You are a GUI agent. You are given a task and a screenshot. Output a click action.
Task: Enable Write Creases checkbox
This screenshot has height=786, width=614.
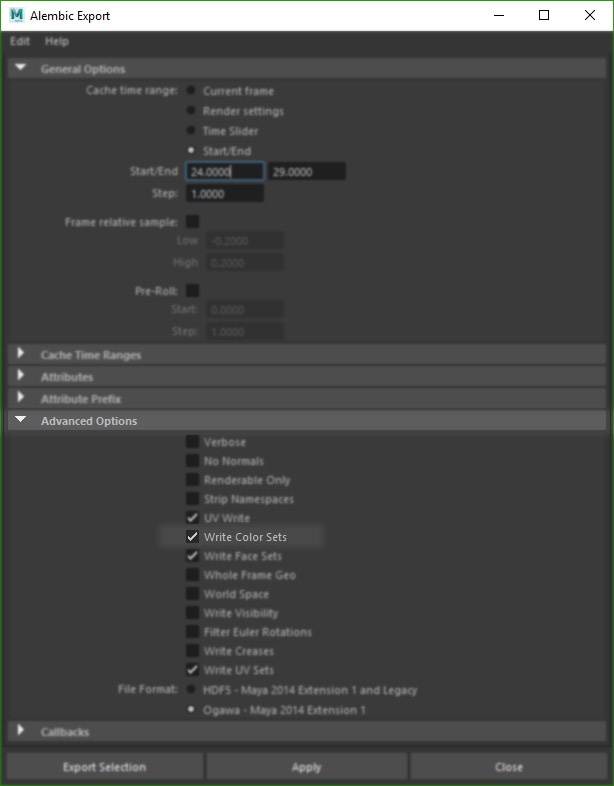(192, 651)
